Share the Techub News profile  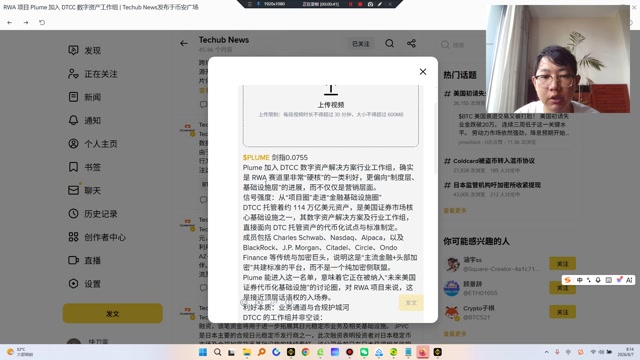(411, 43)
